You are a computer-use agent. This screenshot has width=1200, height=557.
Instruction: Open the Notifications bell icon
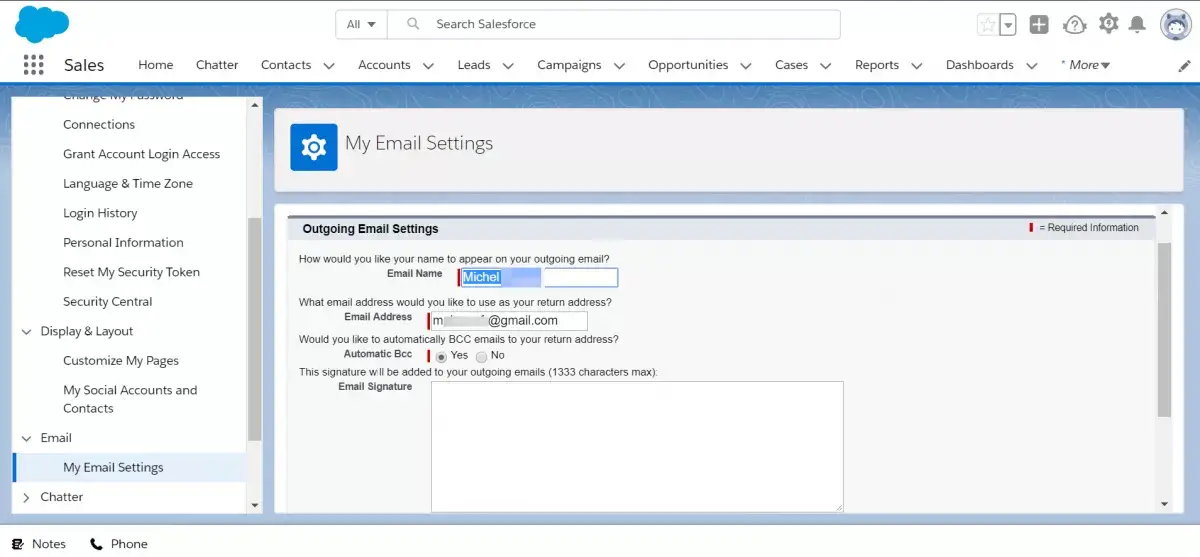(x=1137, y=24)
